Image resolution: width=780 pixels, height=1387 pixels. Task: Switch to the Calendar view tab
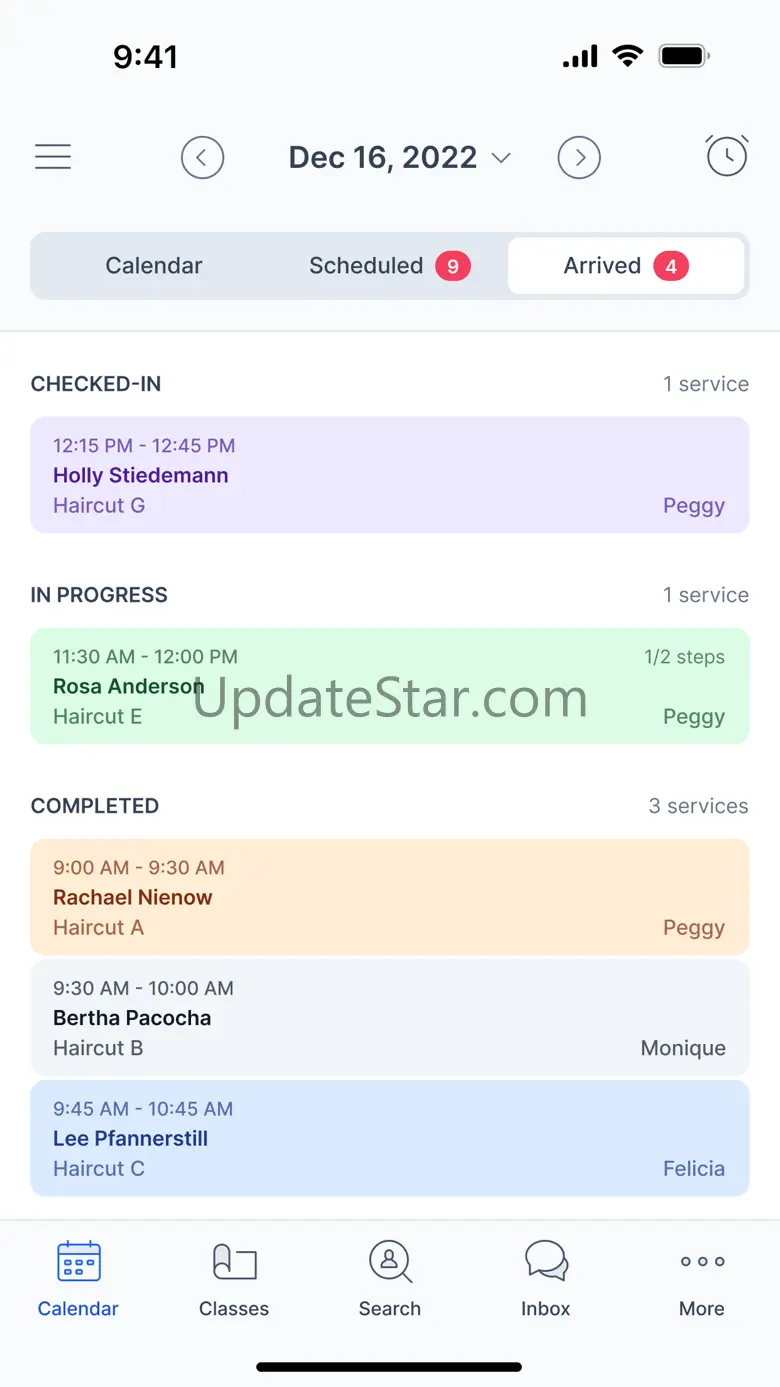pyautogui.click(x=154, y=266)
